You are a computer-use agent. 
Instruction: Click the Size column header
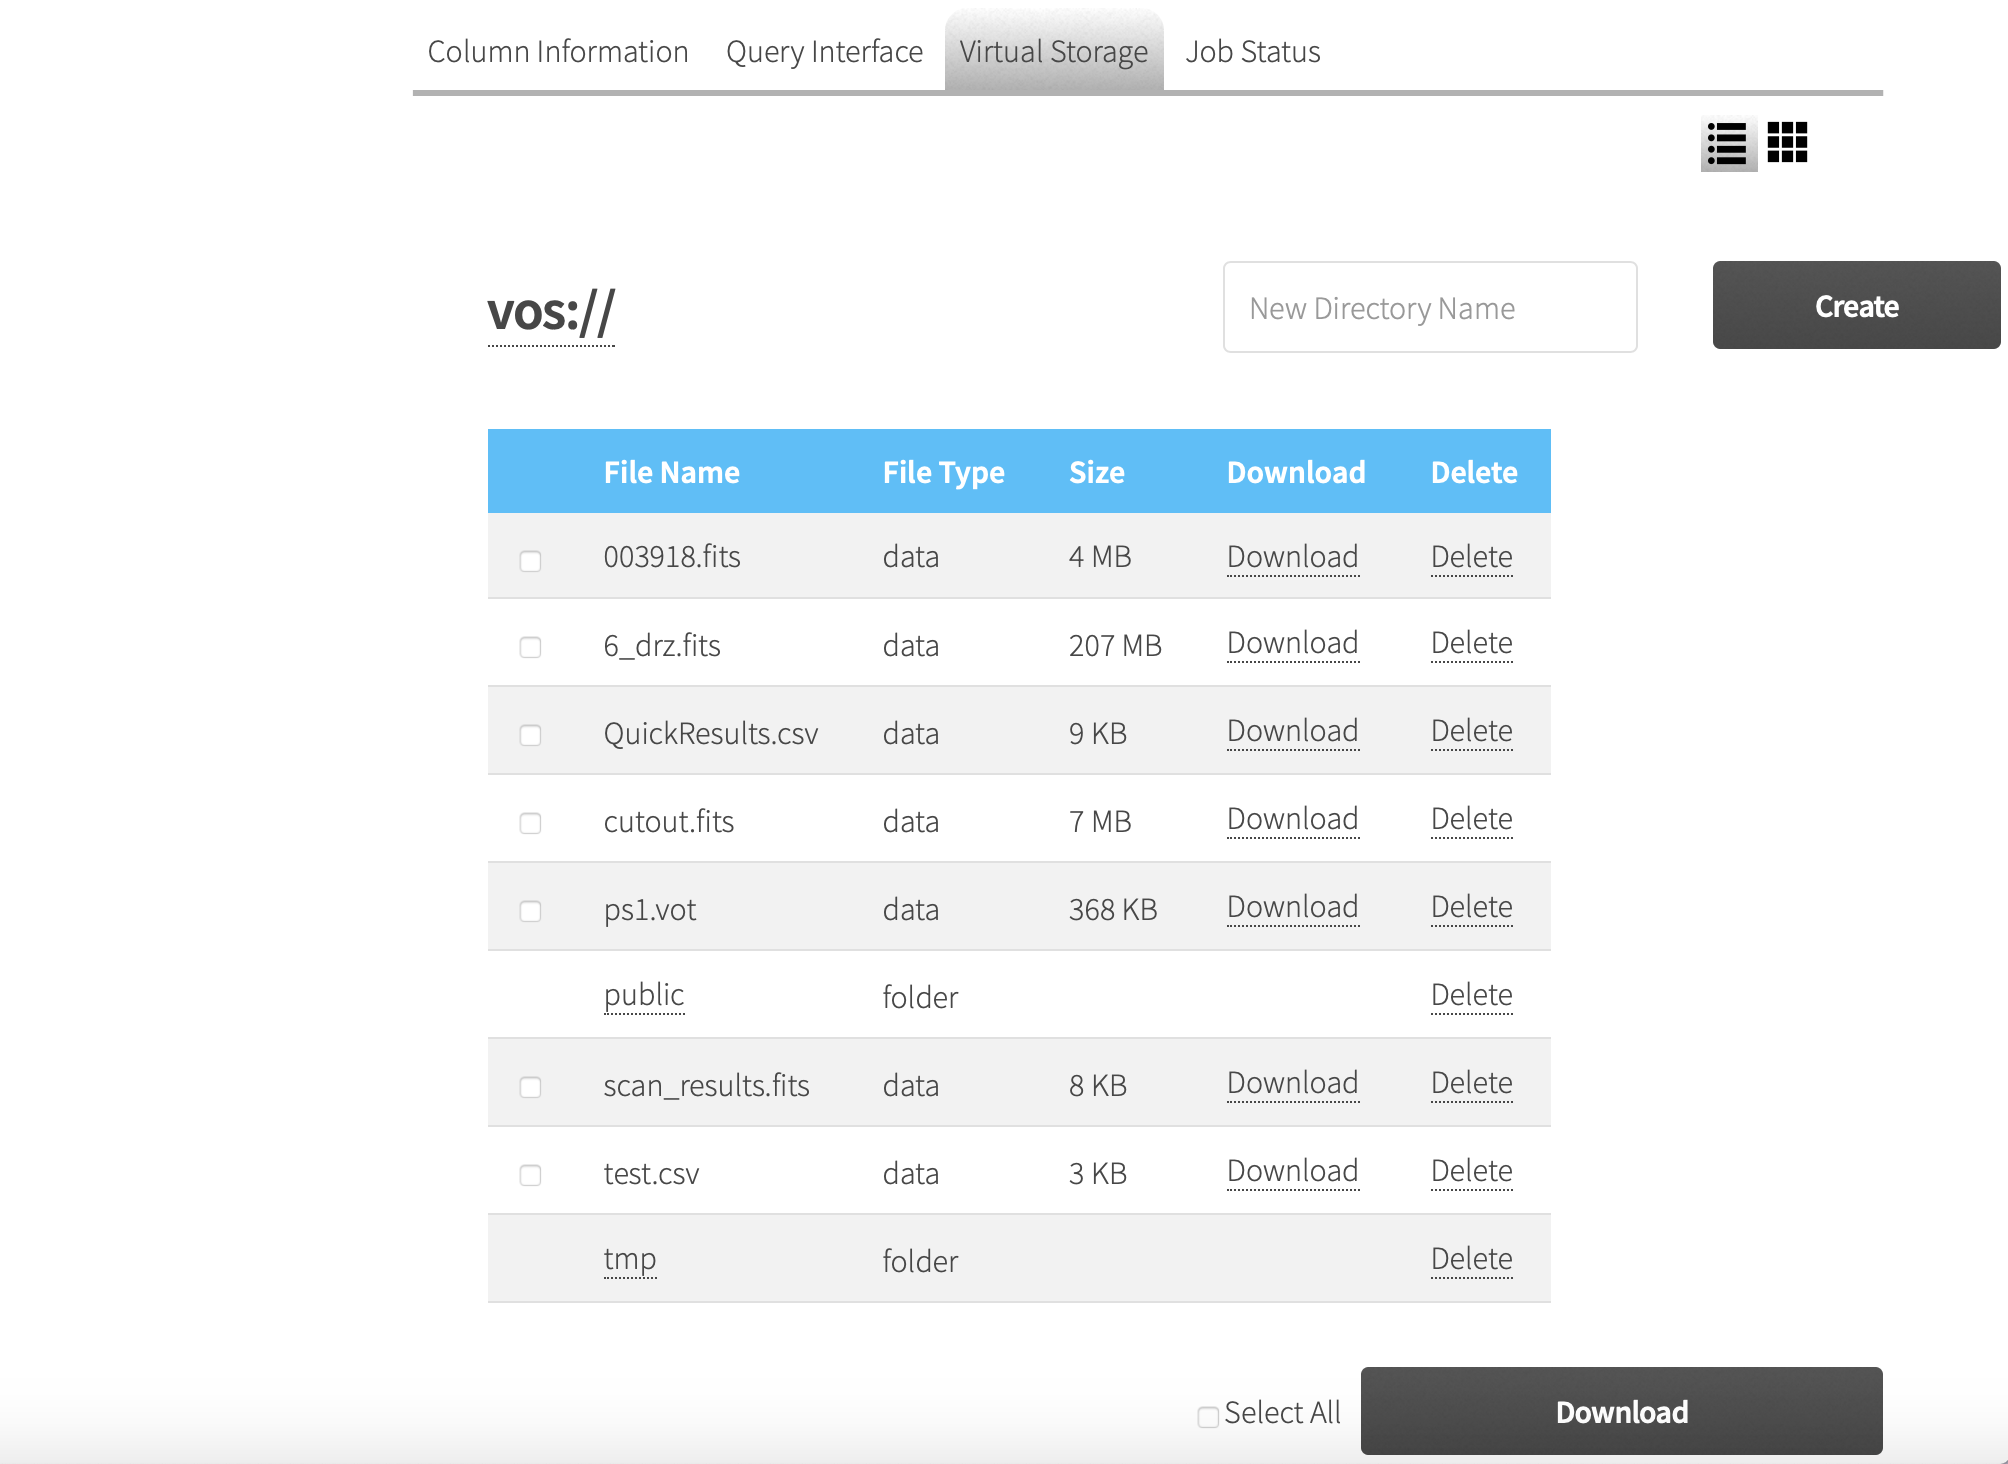click(x=1096, y=472)
